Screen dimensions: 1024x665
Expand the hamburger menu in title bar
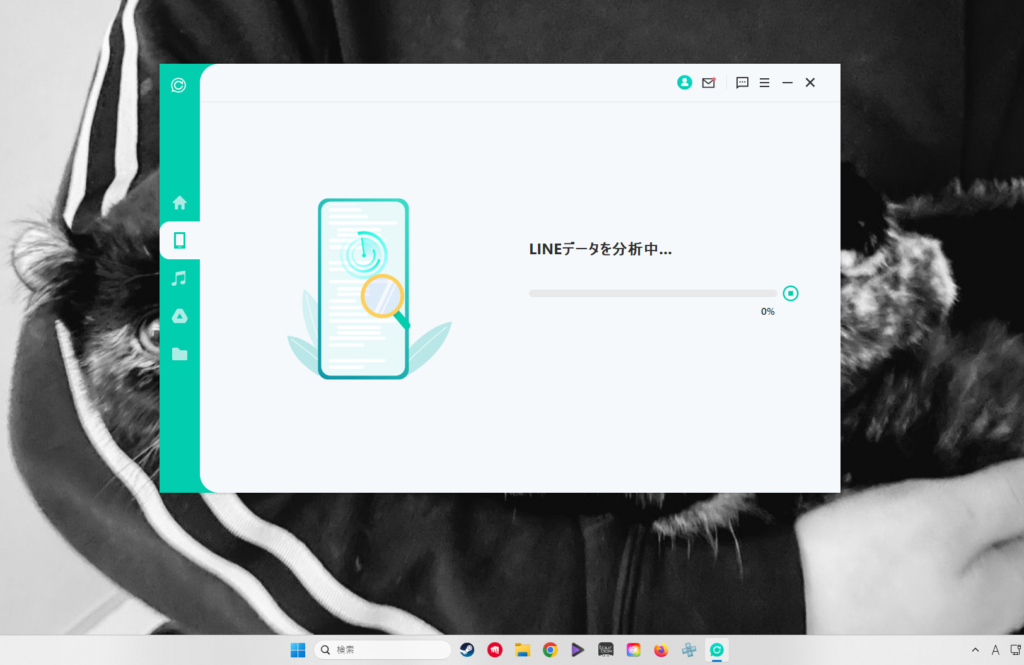point(764,83)
